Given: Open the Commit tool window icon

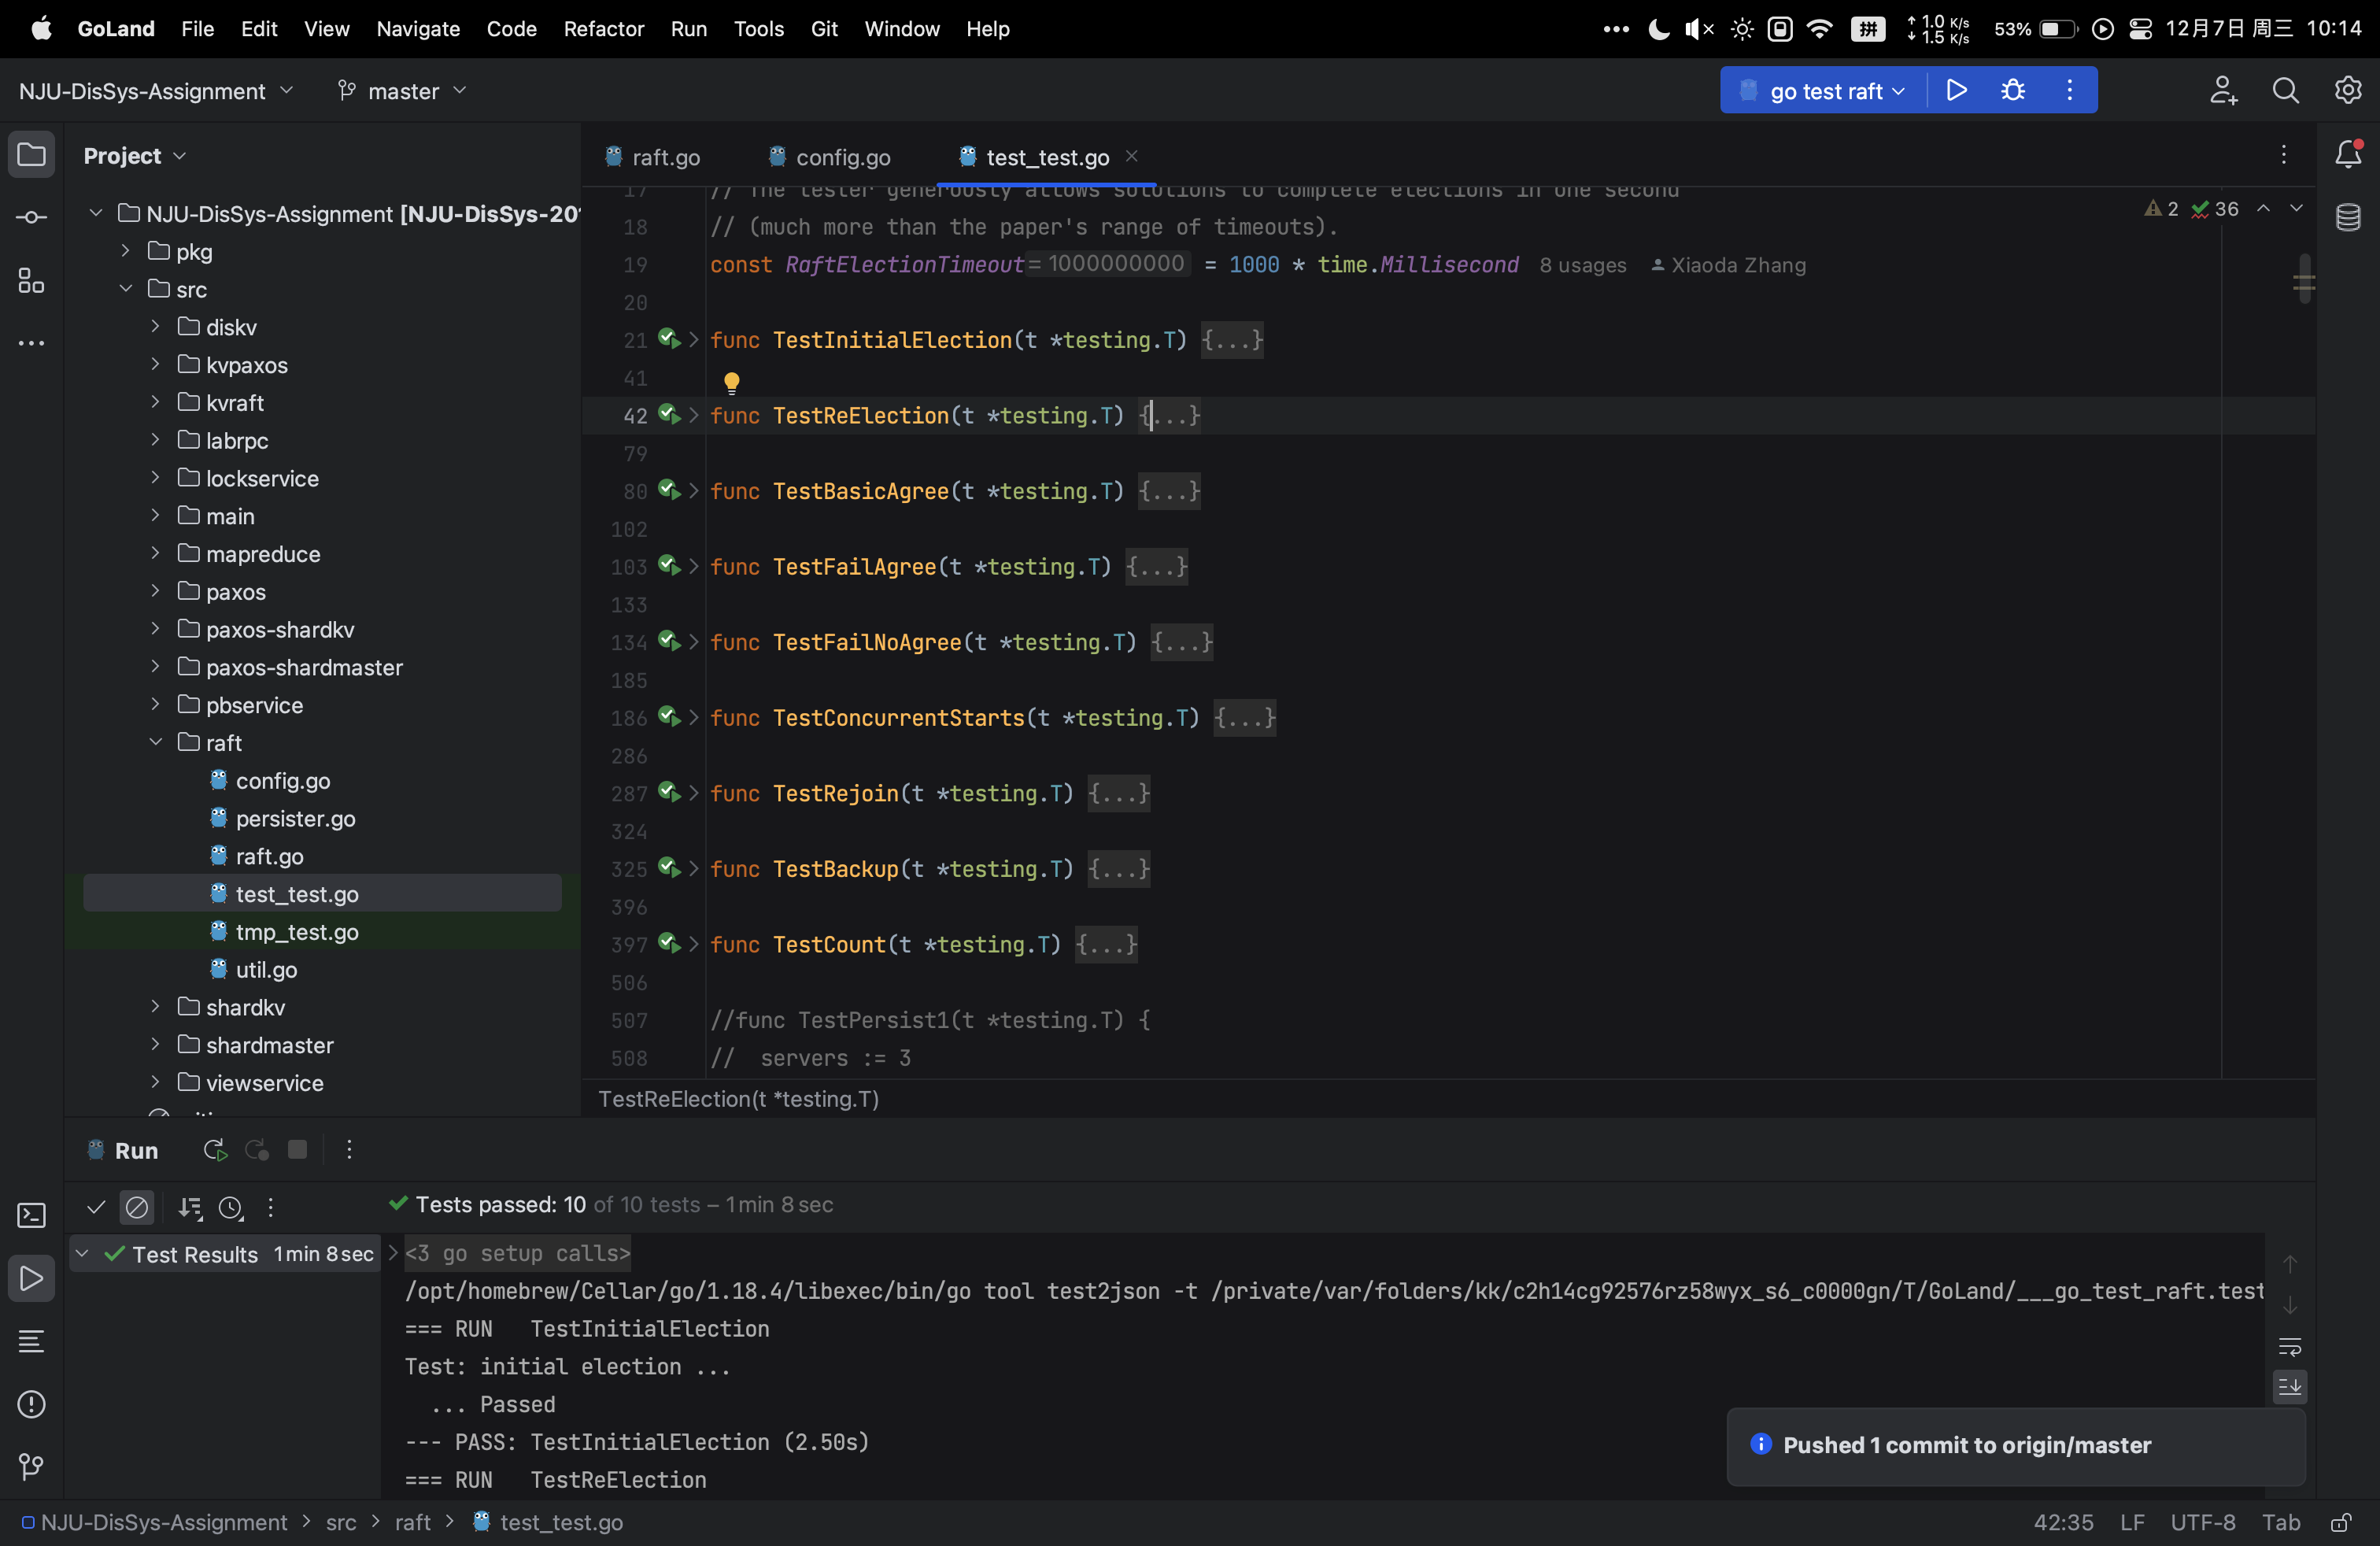Looking at the screenshot, I should click(31, 217).
